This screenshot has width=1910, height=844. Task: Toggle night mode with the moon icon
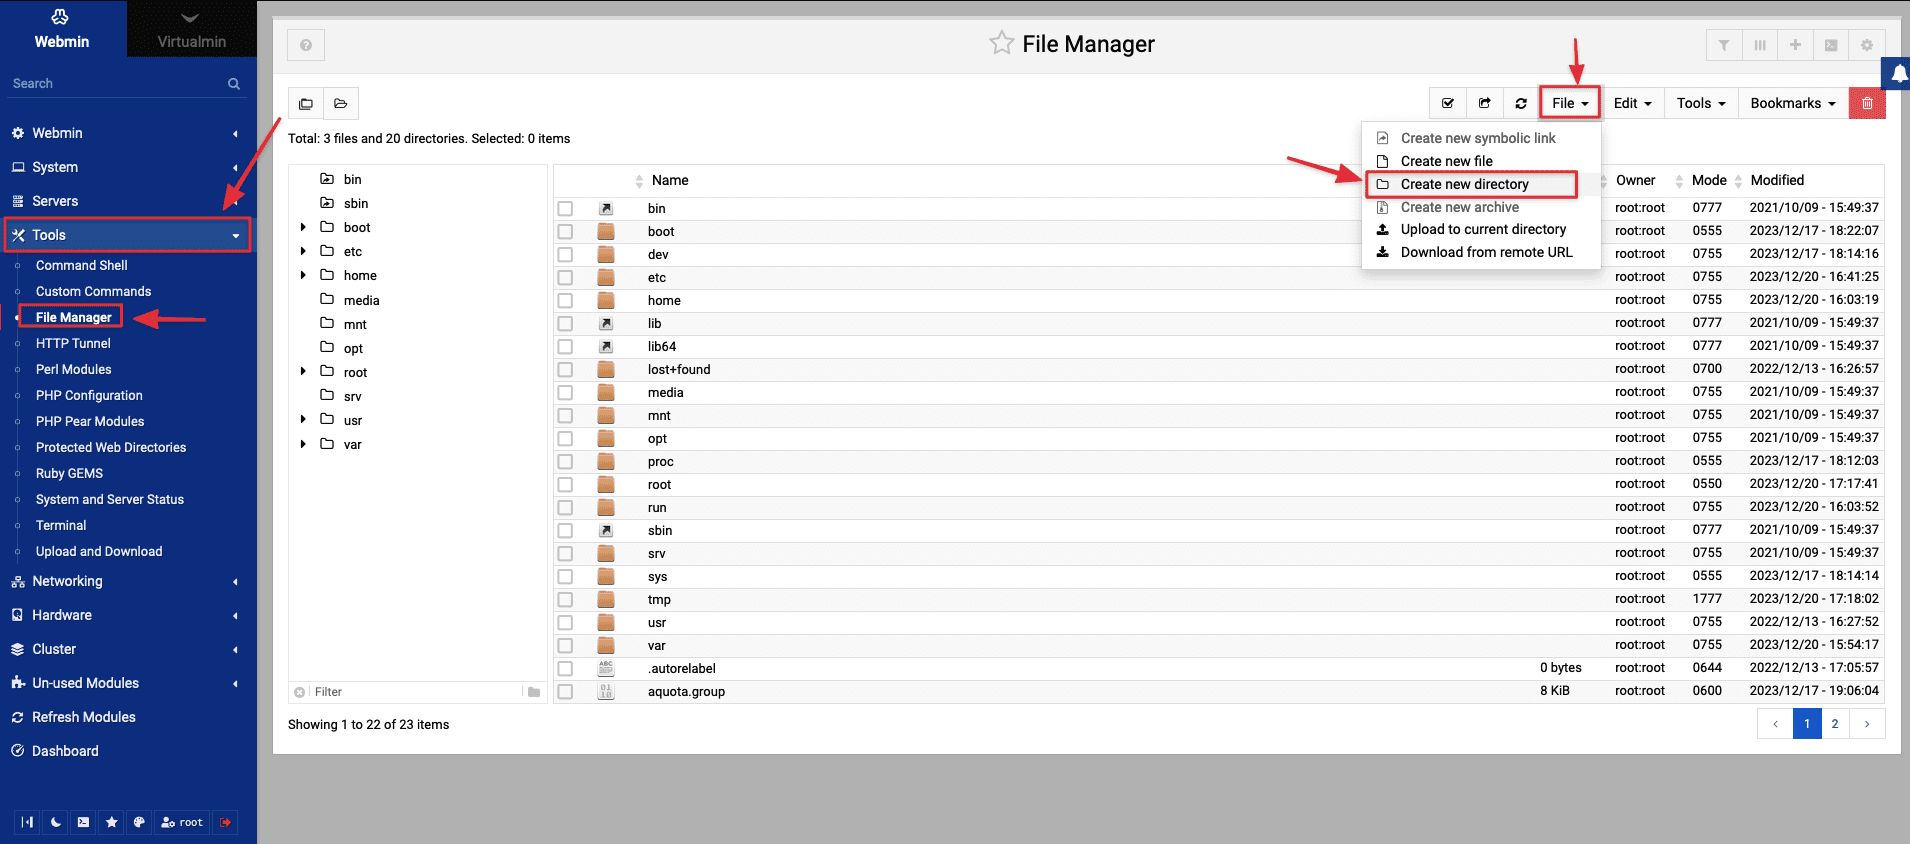pyautogui.click(x=56, y=822)
